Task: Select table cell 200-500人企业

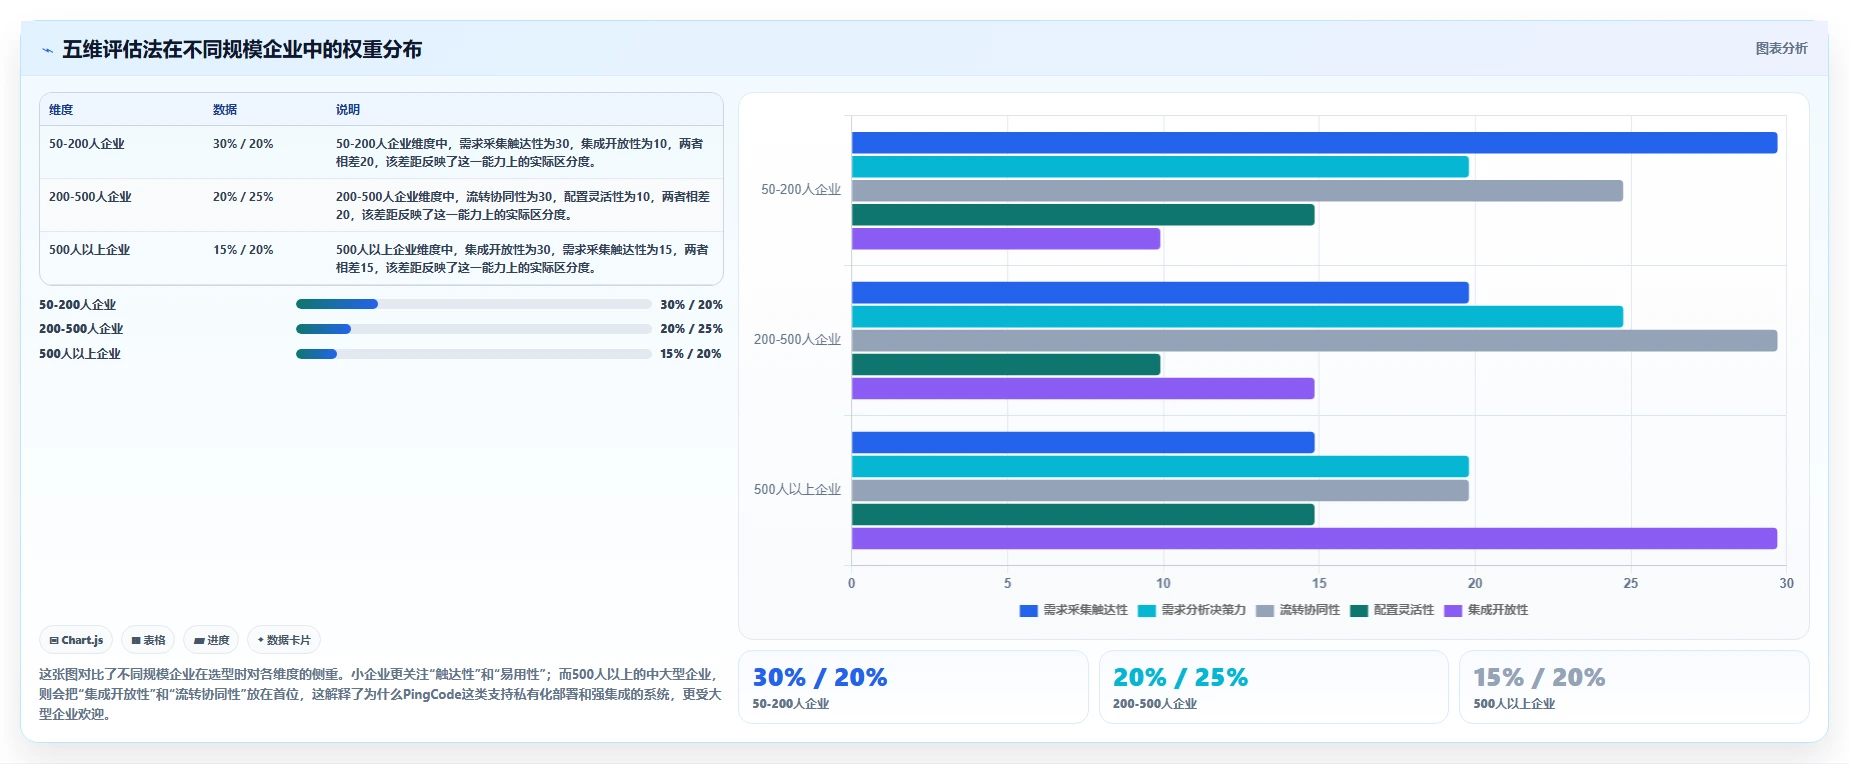Action: (90, 197)
